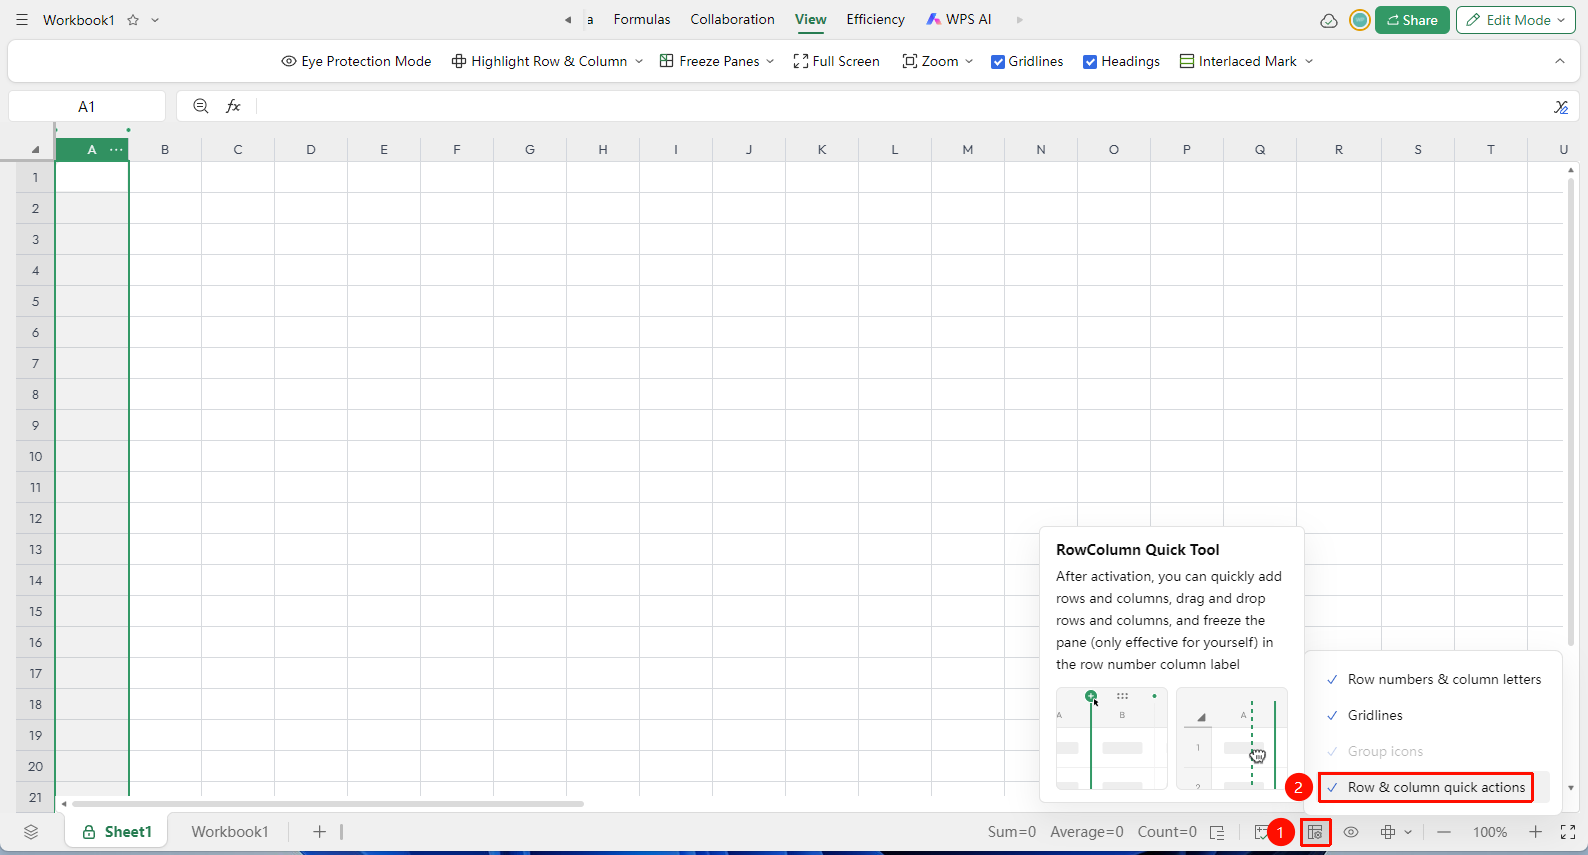Click the highlight crosshair icon in status bar
The height and width of the screenshot is (855, 1588).
pos(1388,832)
